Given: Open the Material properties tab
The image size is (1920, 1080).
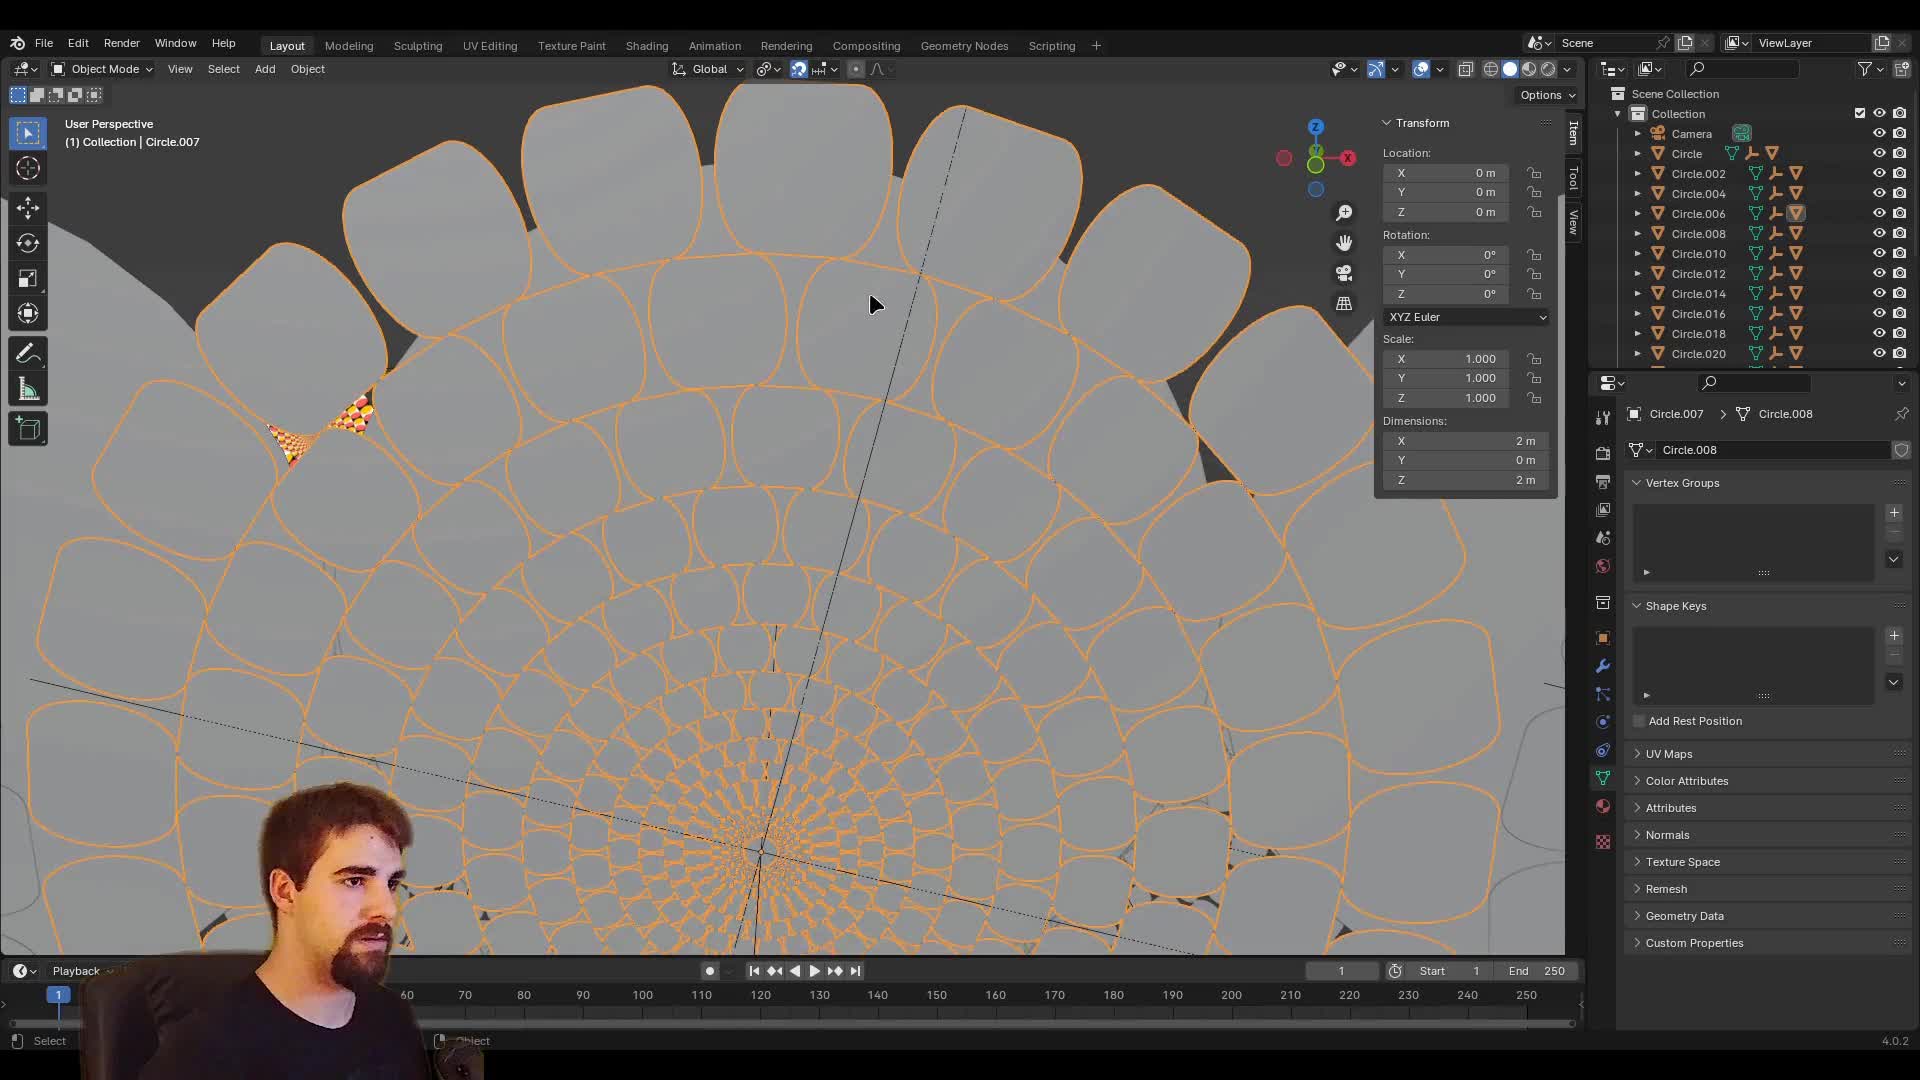Looking at the screenshot, I should click(1603, 806).
